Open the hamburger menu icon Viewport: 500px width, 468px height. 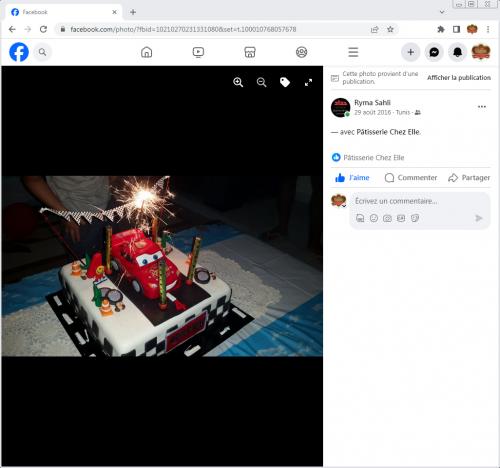point(353,52)
